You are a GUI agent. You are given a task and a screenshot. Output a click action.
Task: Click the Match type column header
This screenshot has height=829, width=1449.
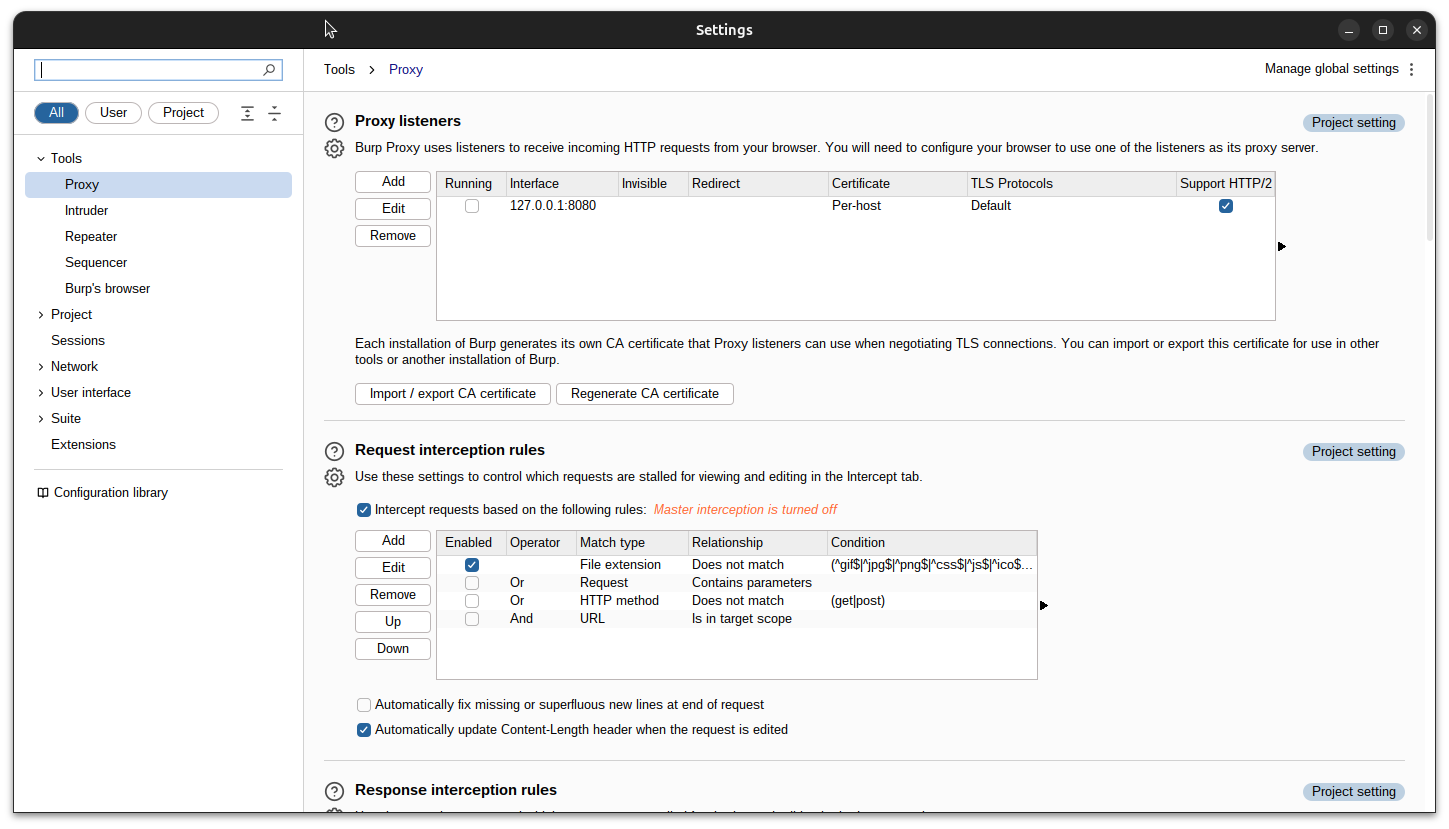point(633,543)
